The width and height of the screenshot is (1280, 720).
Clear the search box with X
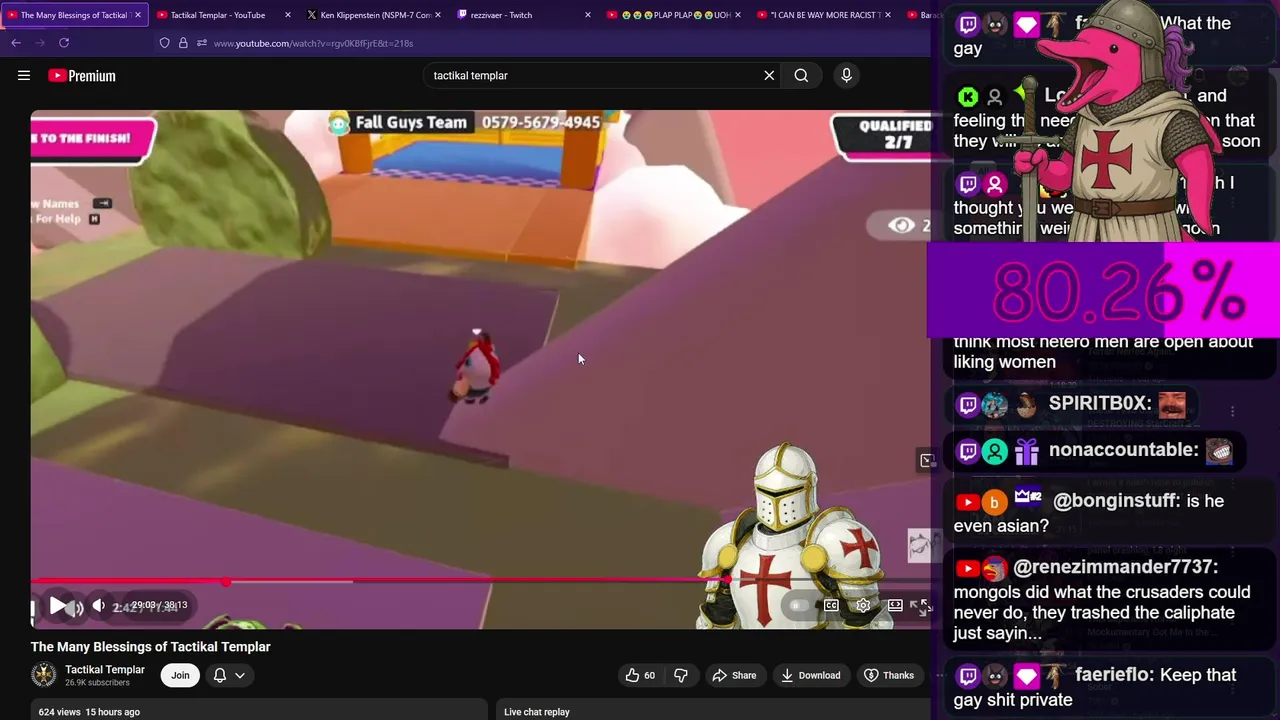click(769, 75)
